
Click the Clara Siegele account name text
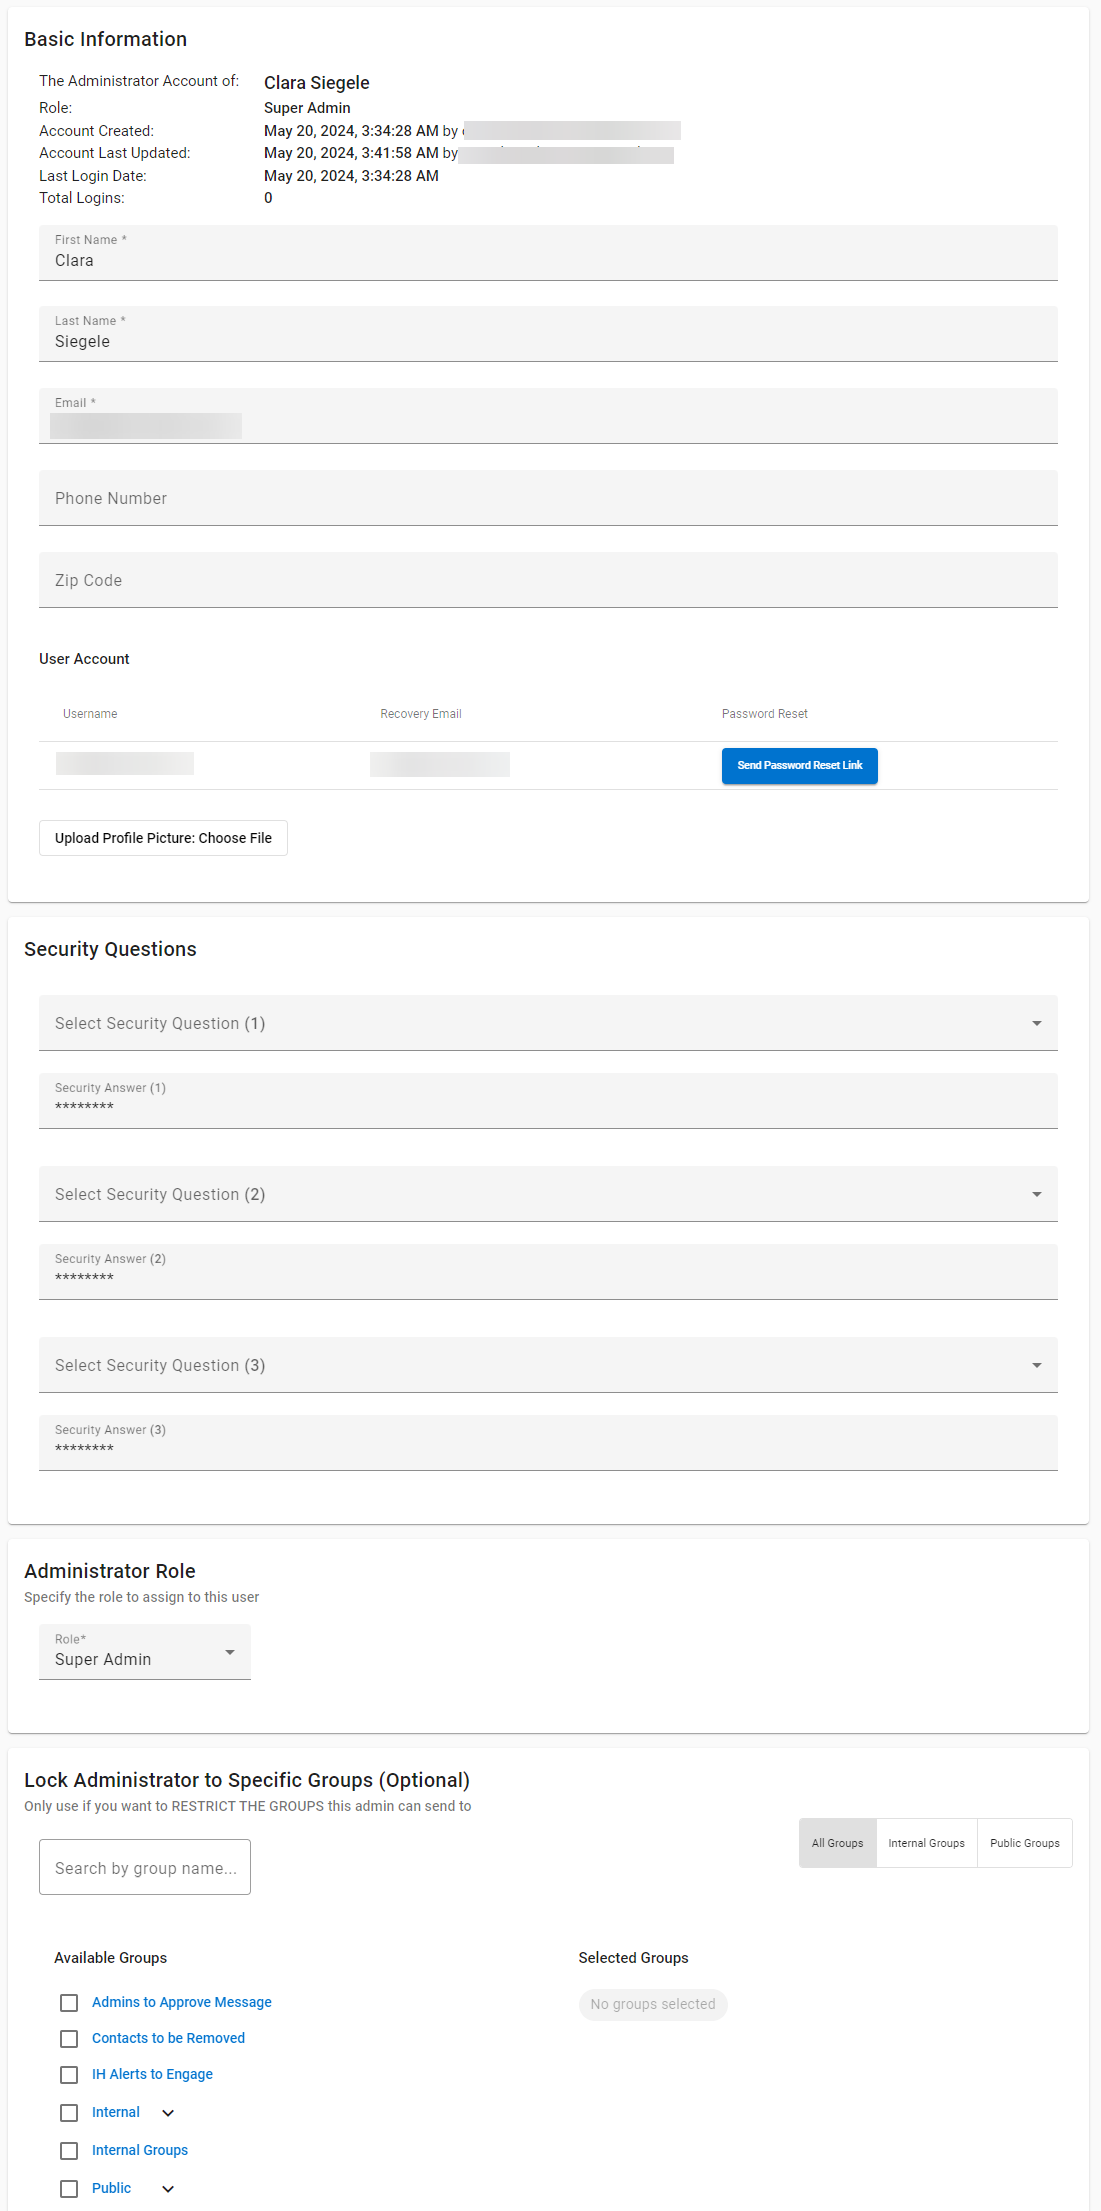click(x=317, y=83)
